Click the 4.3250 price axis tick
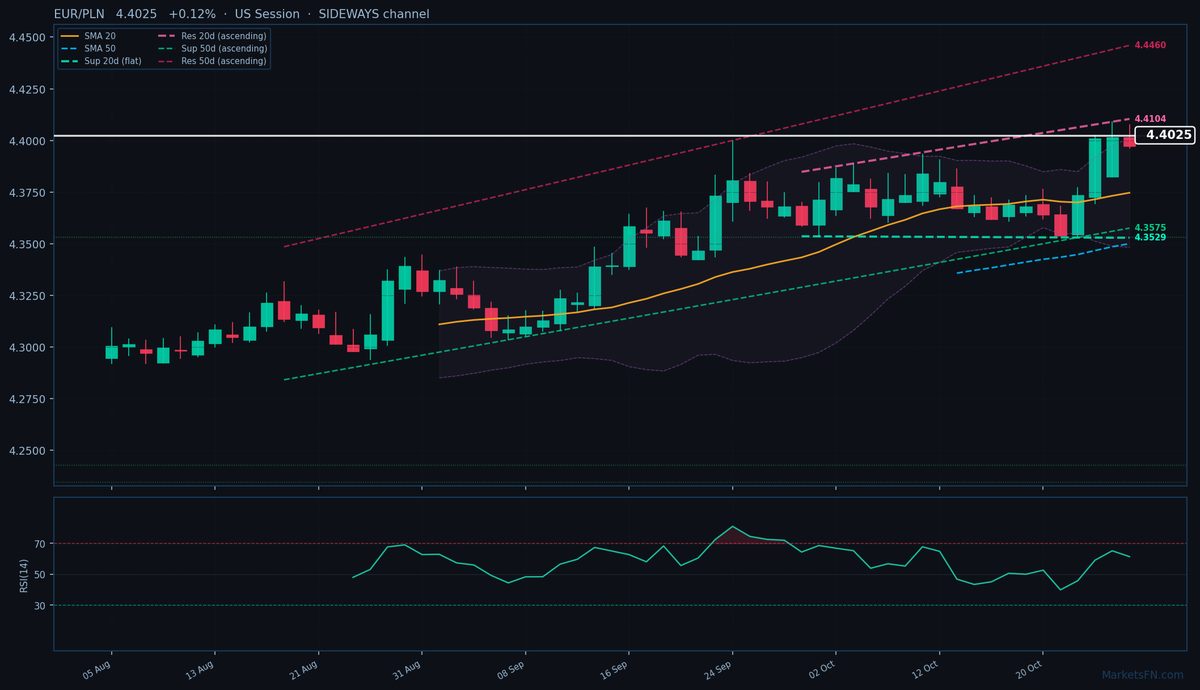 (x=26, y=296)
